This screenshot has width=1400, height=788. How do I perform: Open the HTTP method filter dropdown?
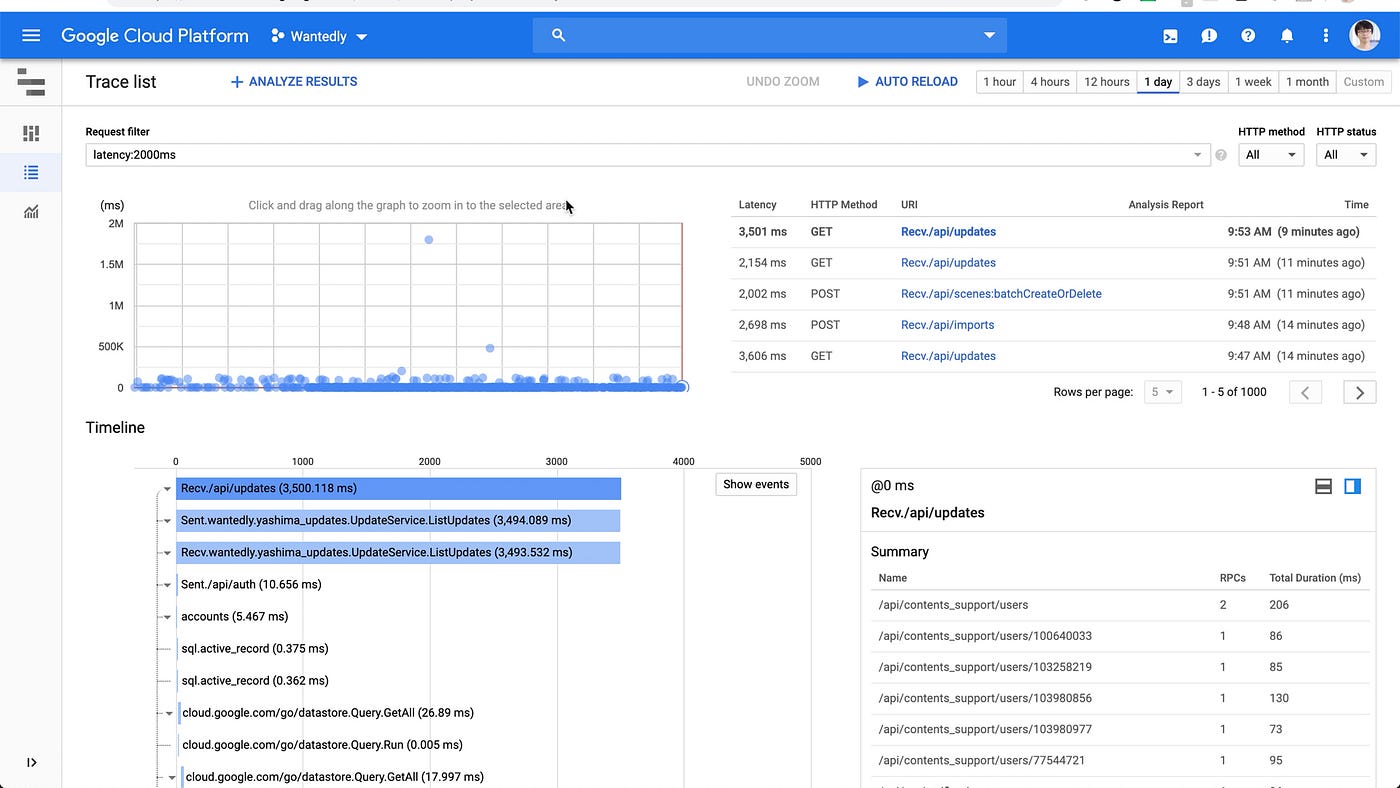(1270, 154)
